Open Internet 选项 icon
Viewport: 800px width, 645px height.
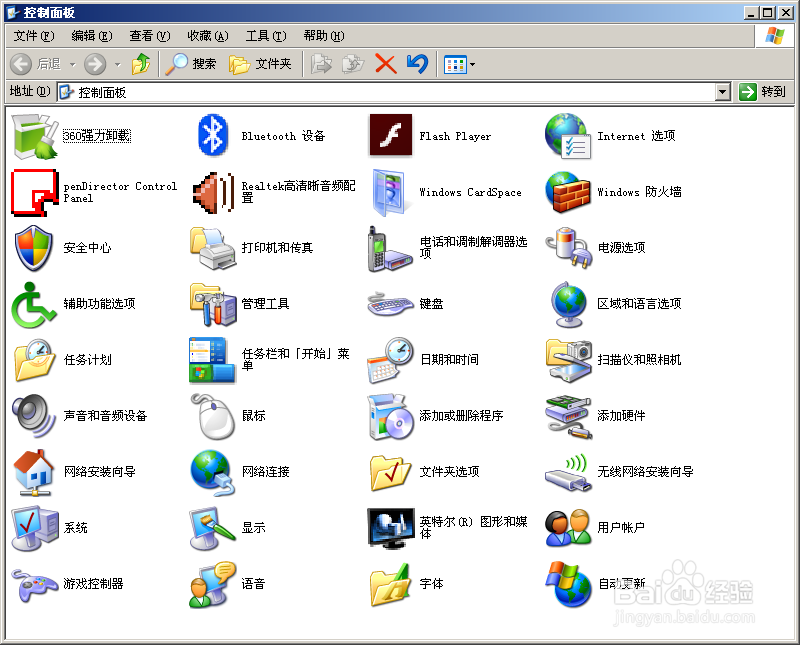[x=568, y=136]
